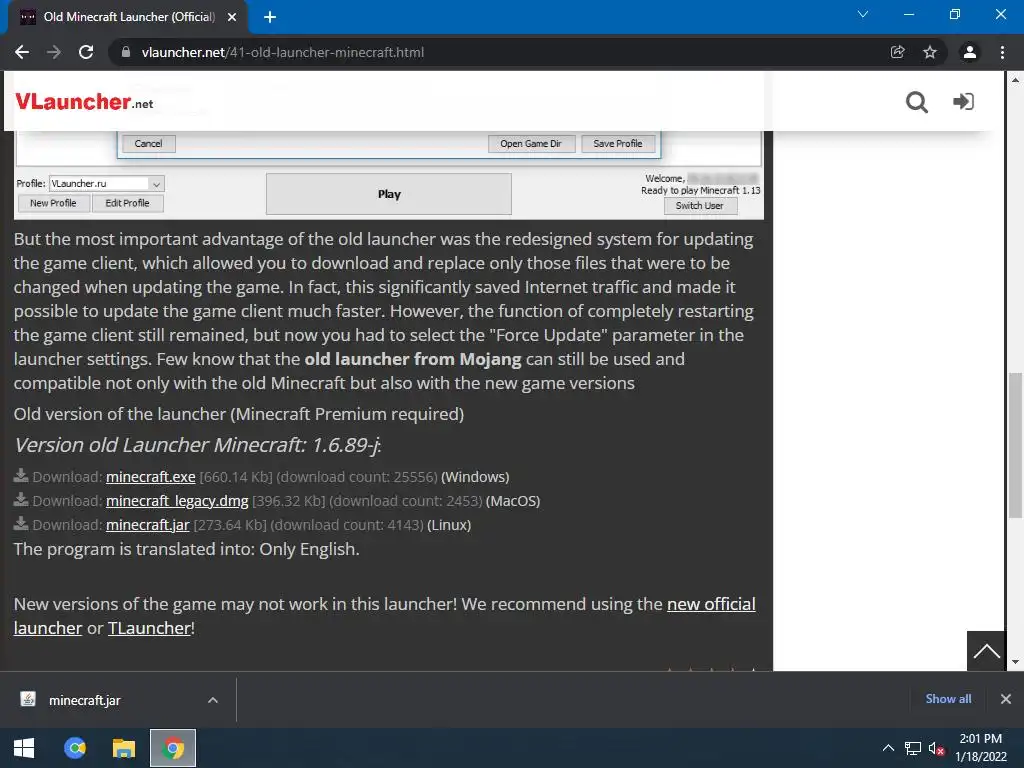
Task: Go back to the previous page
Action: pyautogui.click(x=22, y=52)
